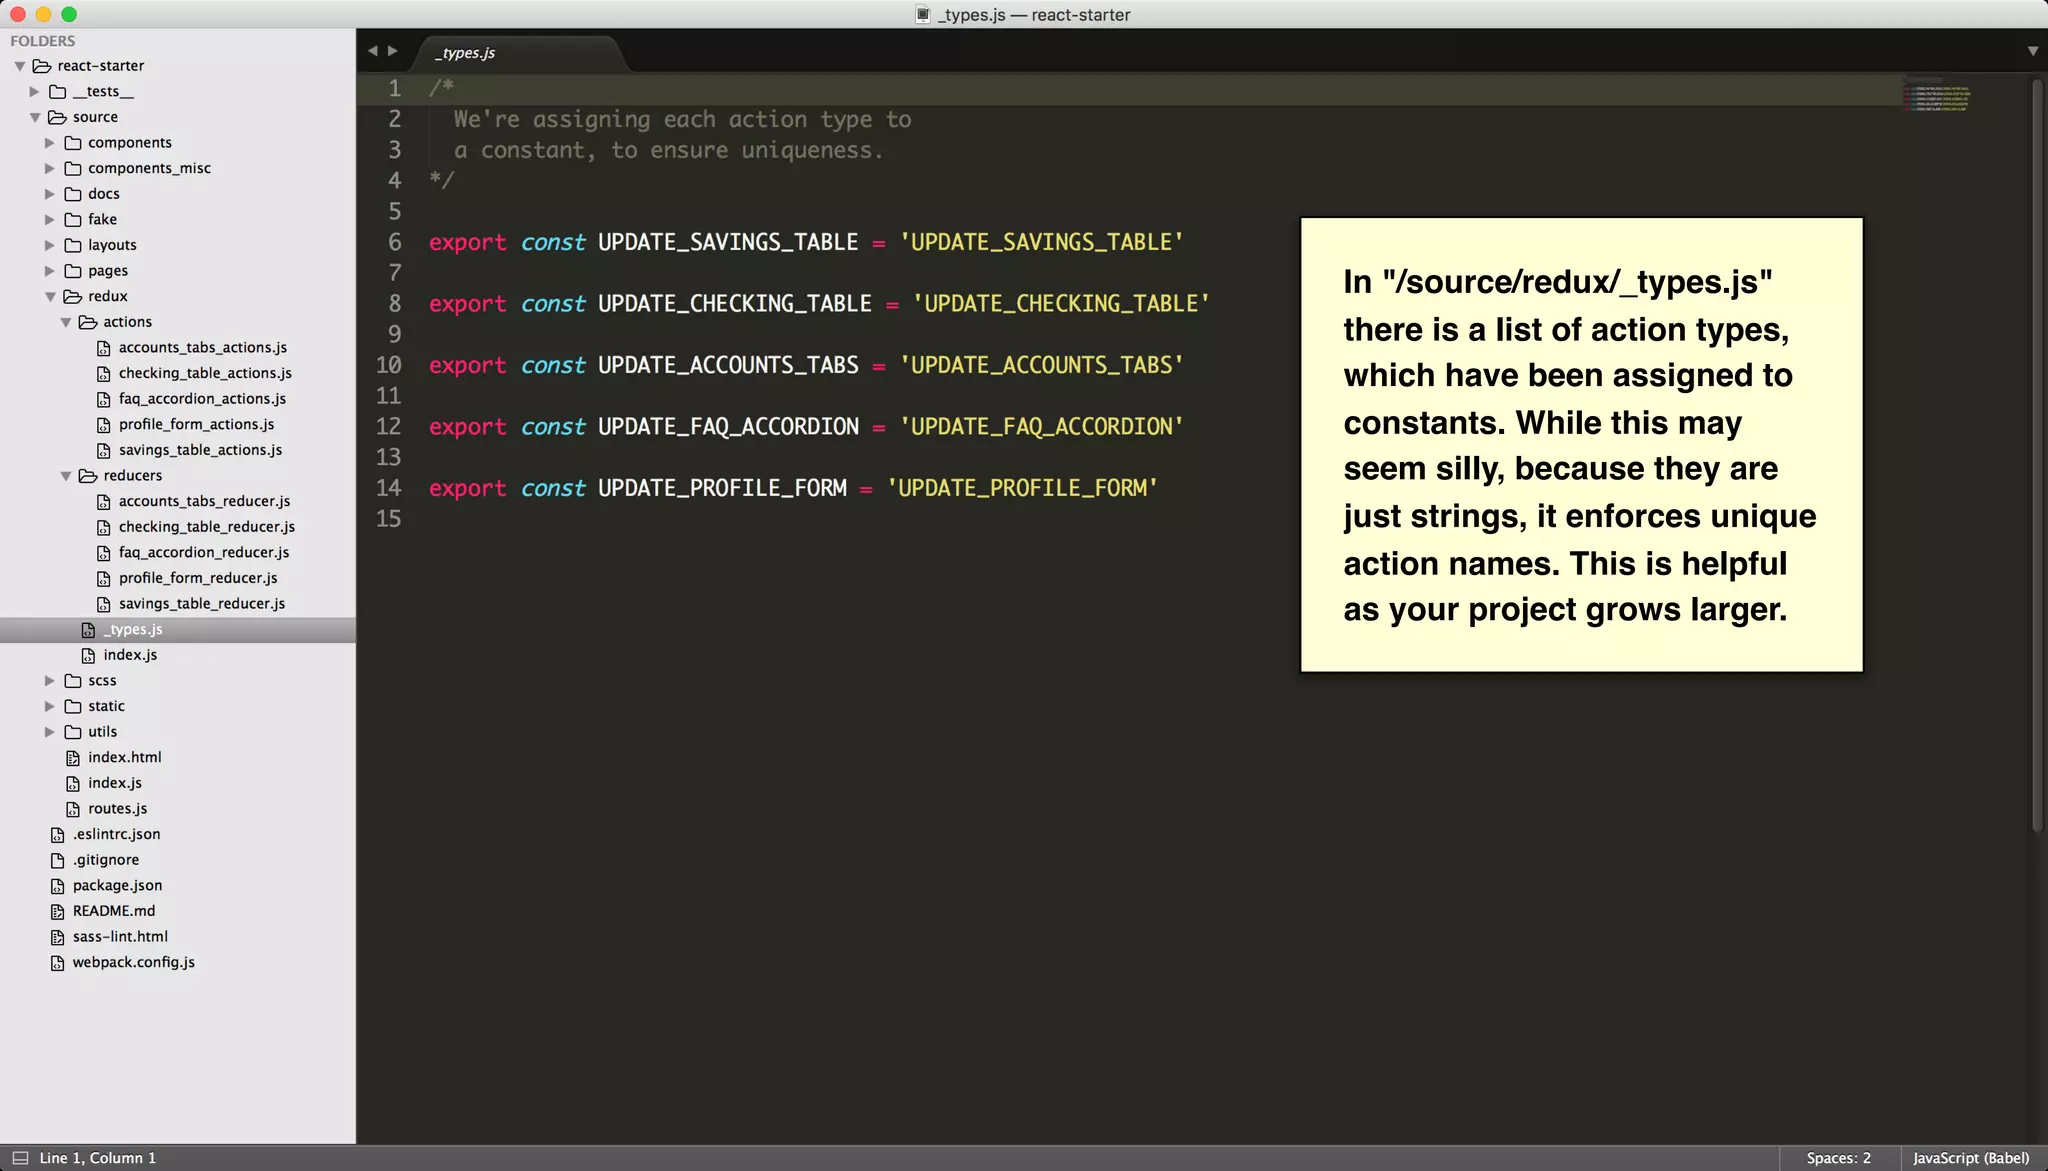The width and height of the screenshot is (2048, 1171).
Task: Collapse the redux folder arrow
Action: coord(50,297)
